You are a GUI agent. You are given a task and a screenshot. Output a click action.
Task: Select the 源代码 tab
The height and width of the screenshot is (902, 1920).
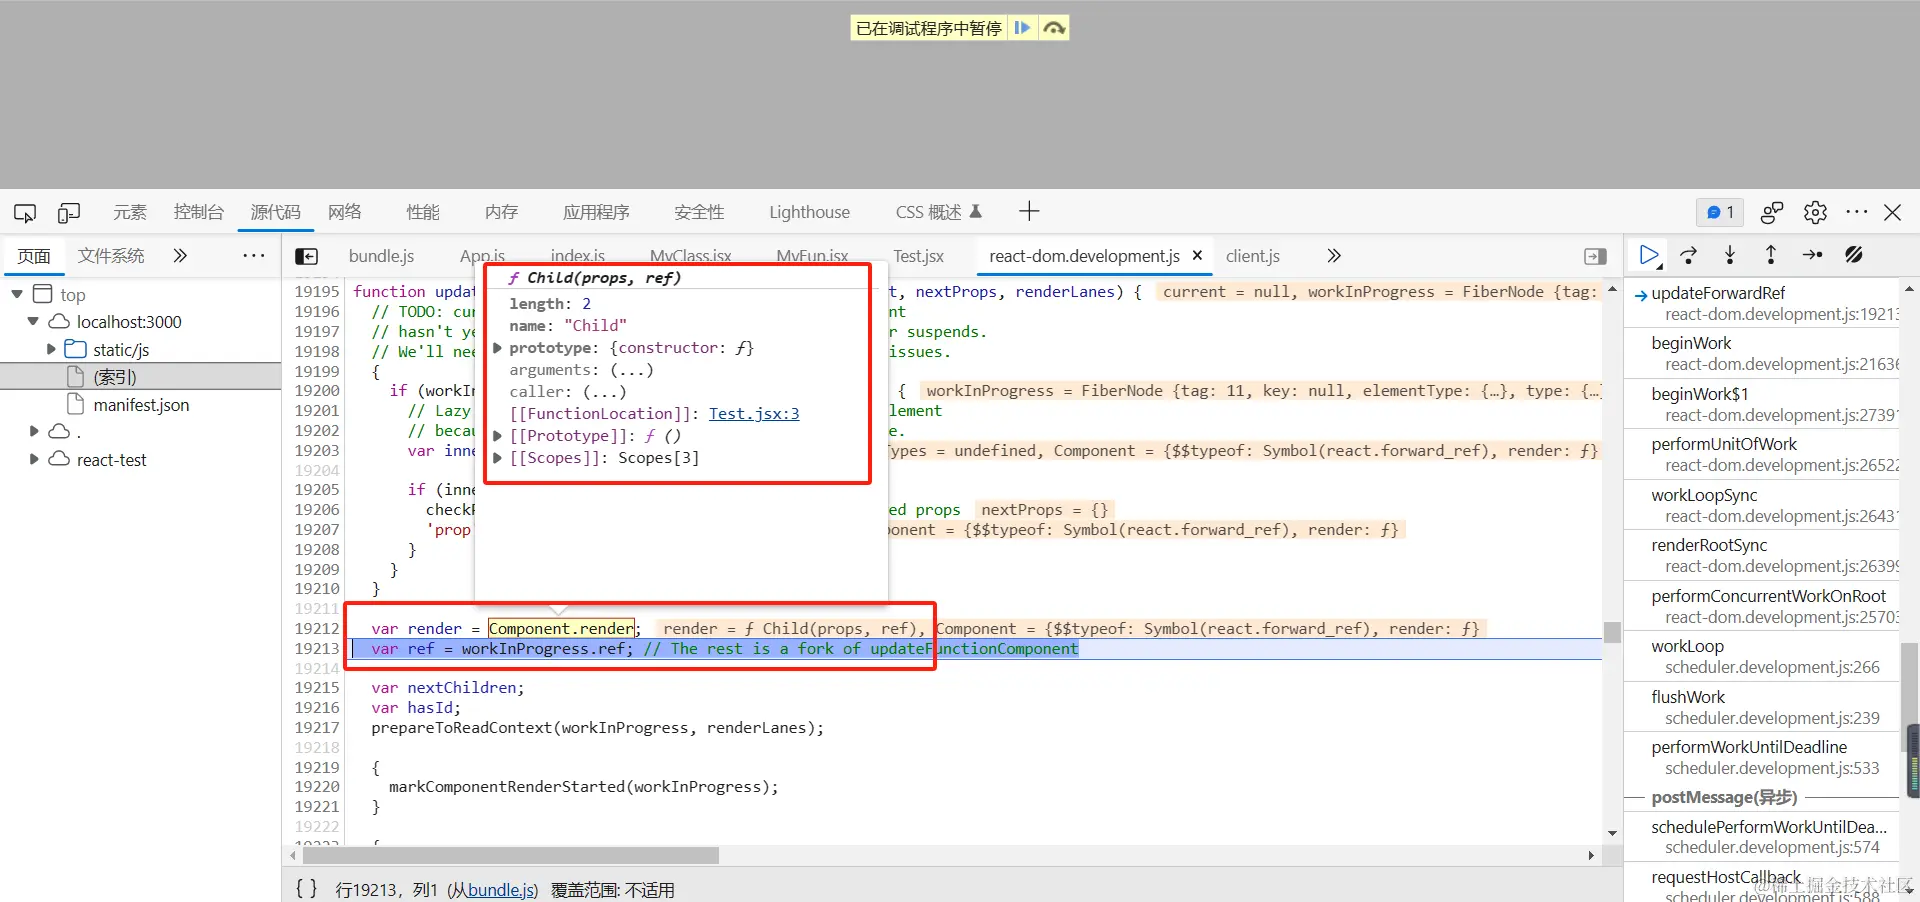click(275, 212)
